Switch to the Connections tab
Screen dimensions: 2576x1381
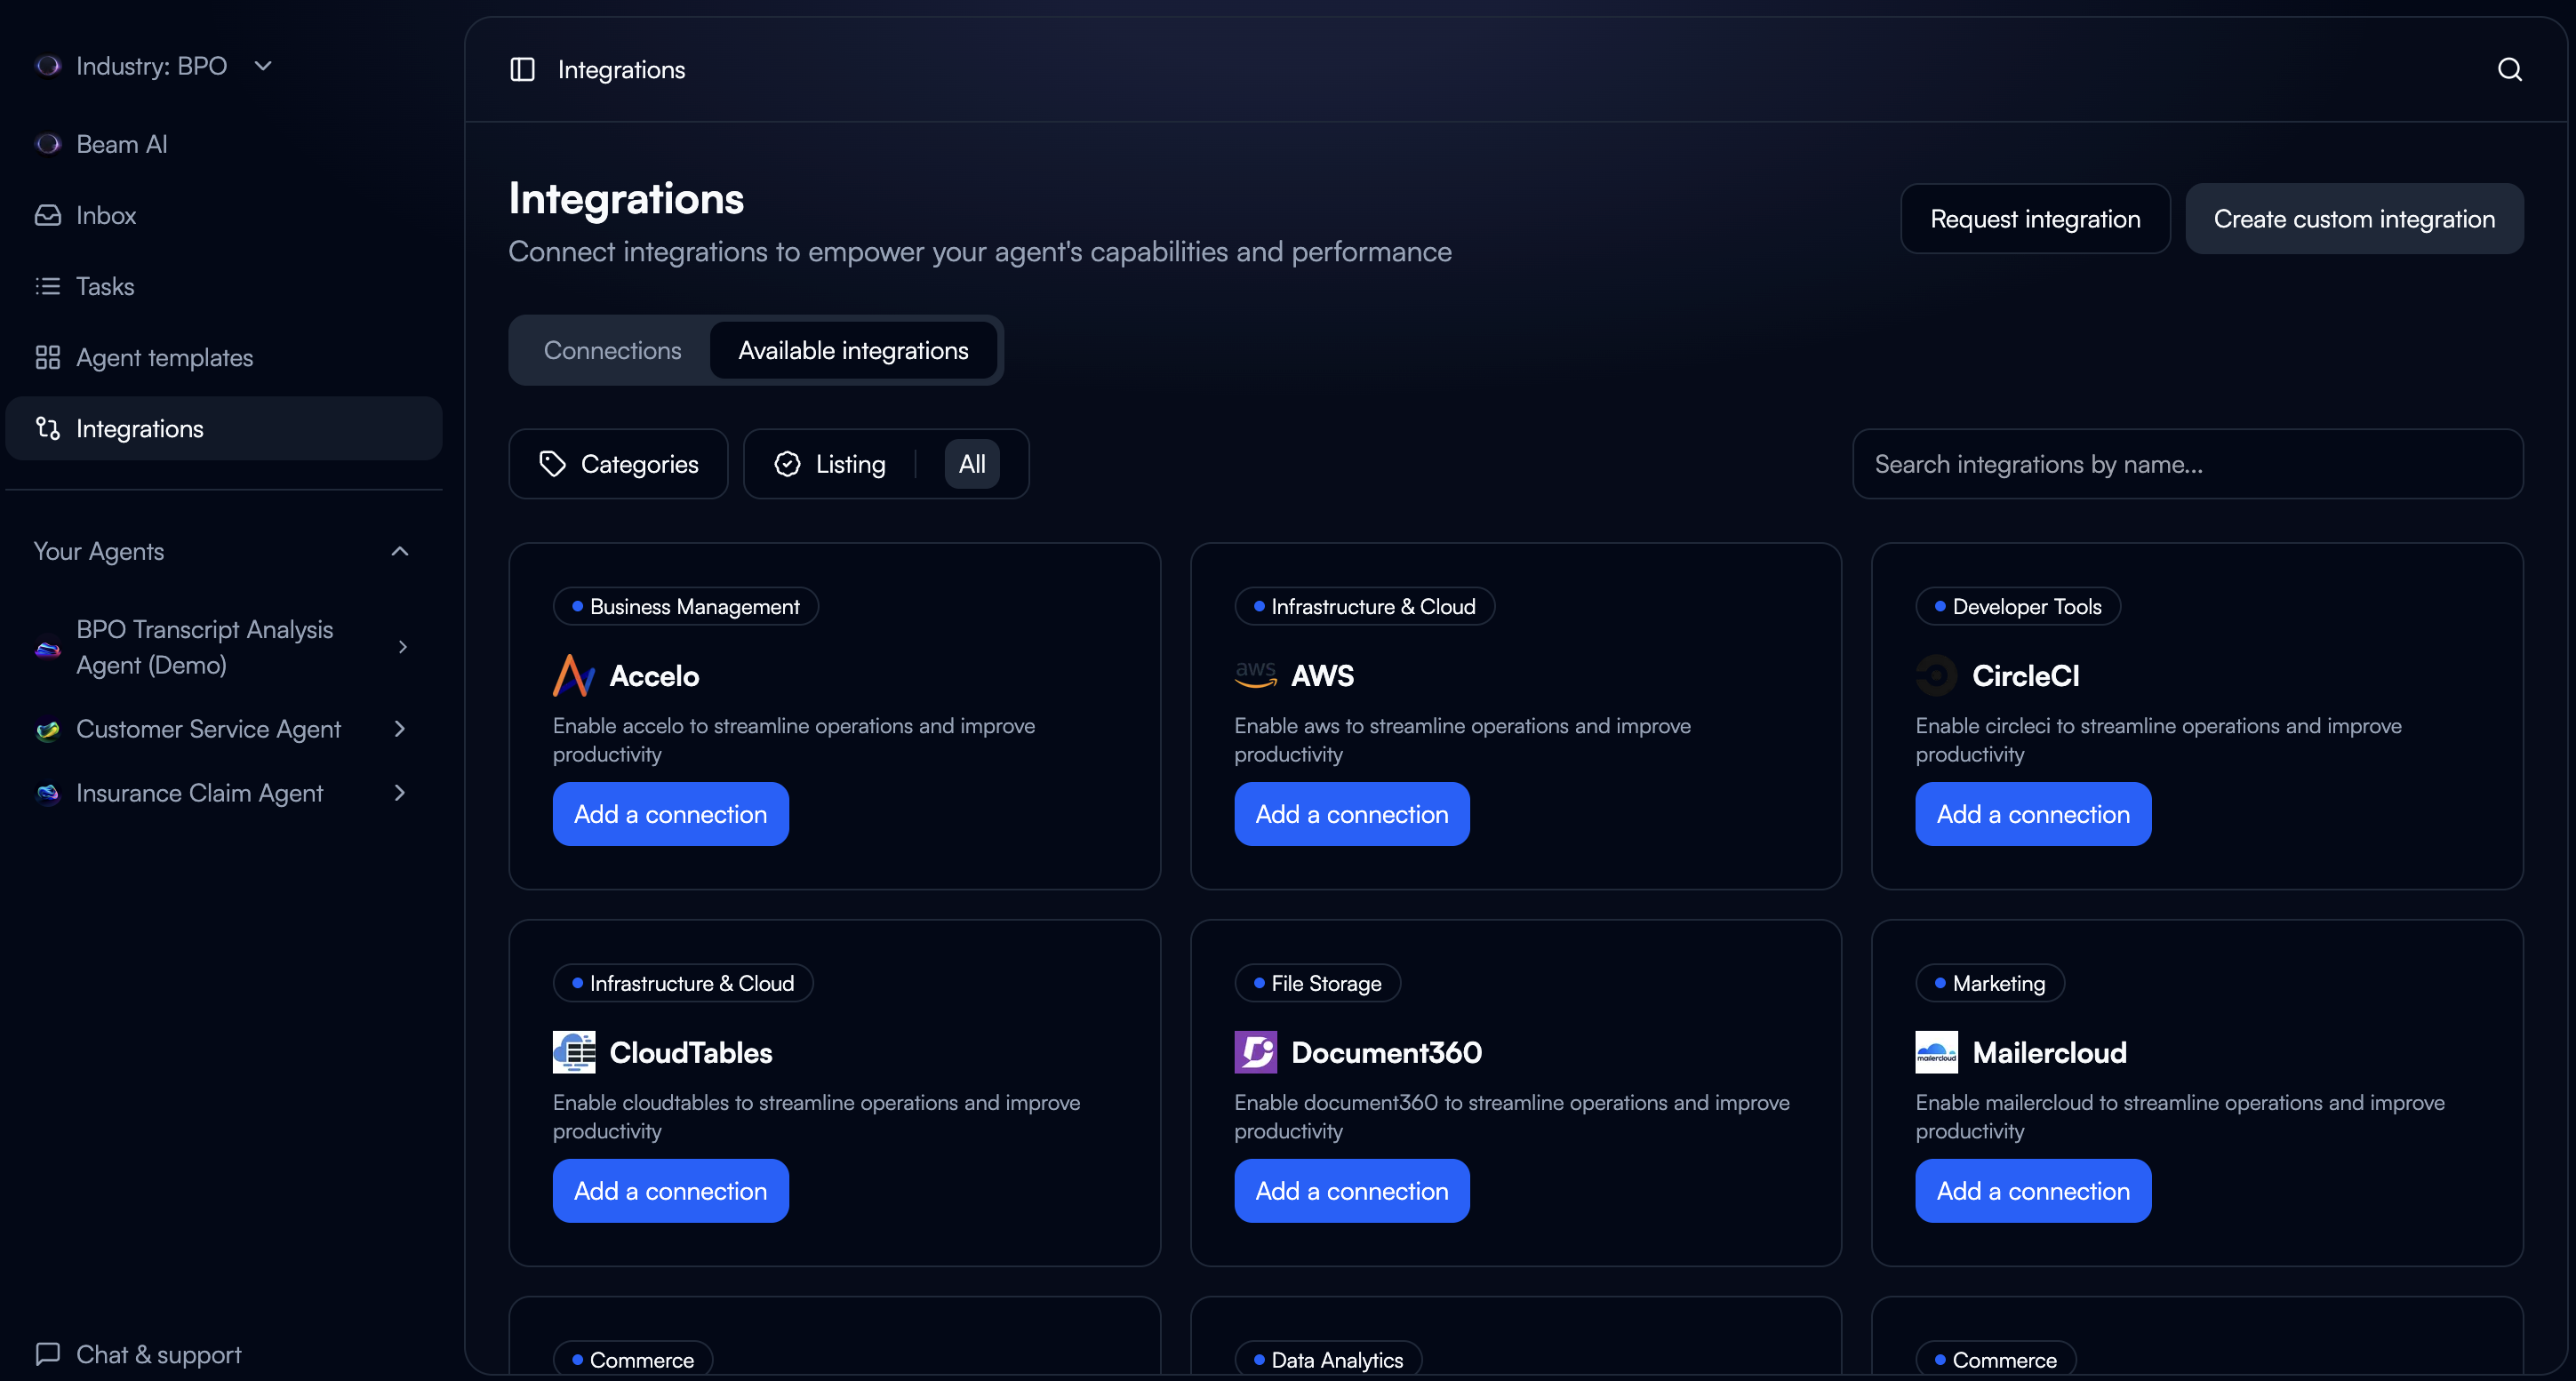click(612, 350)
